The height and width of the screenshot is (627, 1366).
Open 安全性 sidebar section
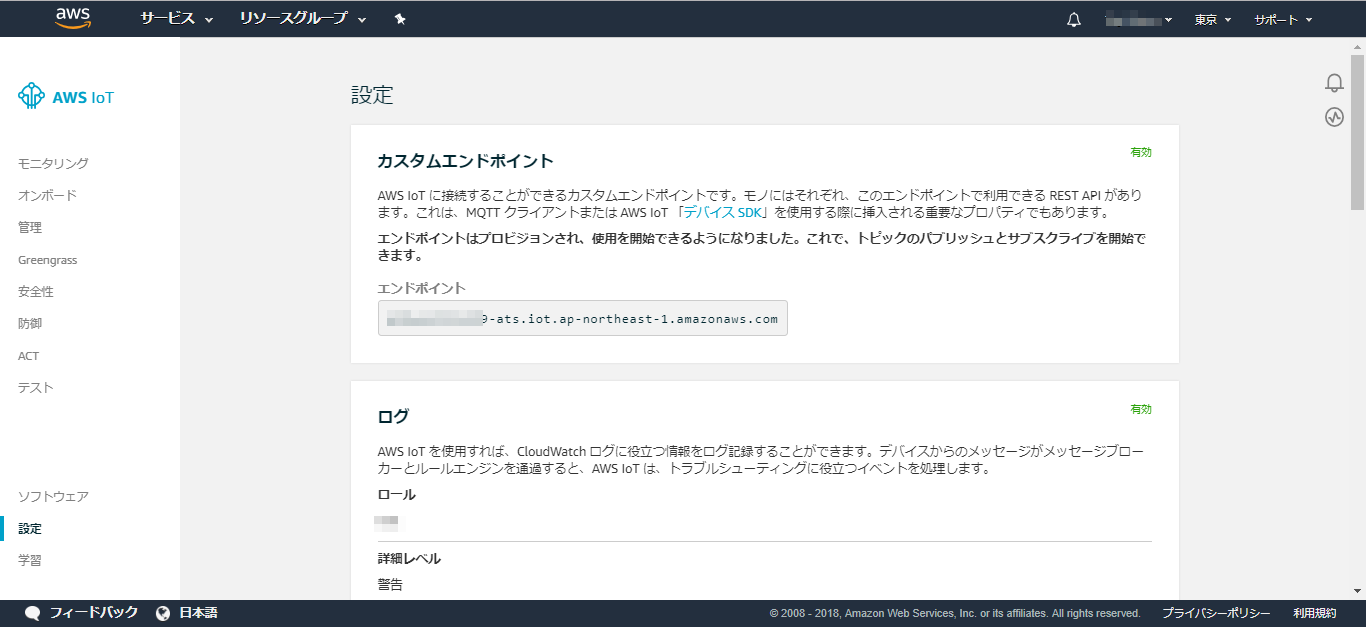36,291
